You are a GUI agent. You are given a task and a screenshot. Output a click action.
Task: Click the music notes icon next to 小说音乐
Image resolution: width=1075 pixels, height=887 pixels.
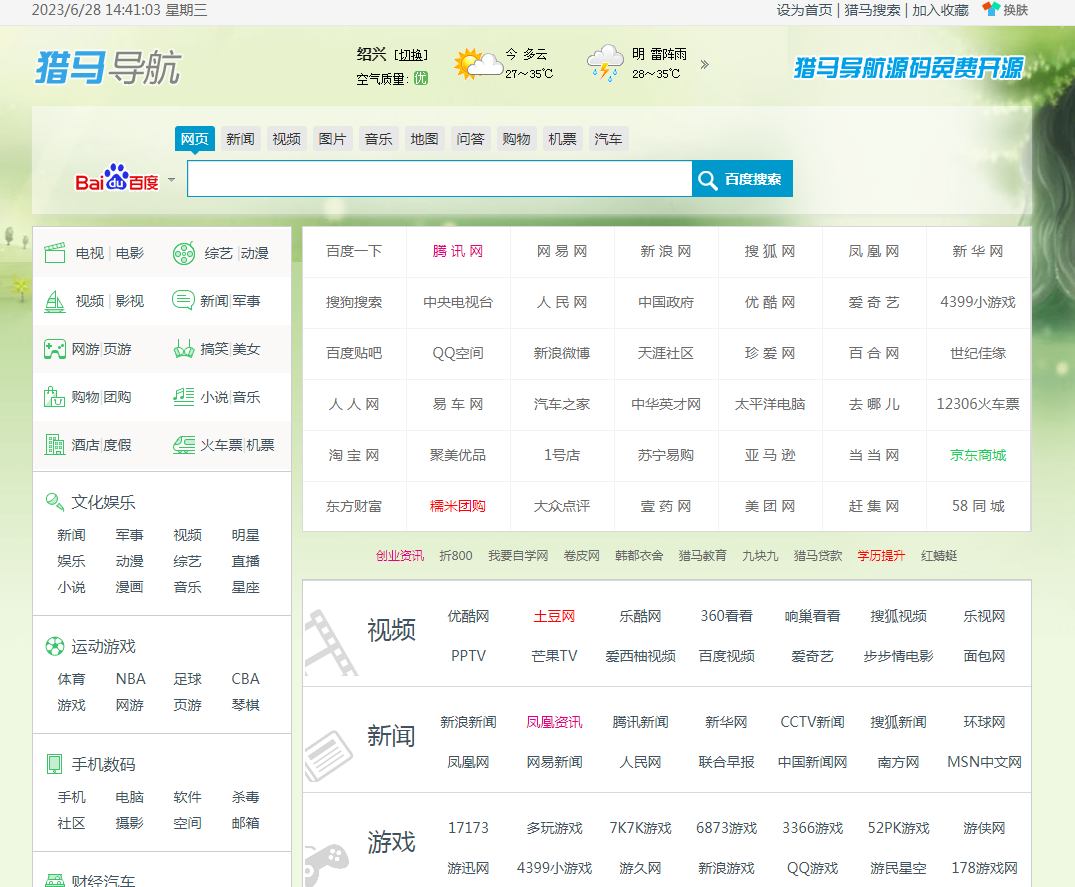pos(184,397)
